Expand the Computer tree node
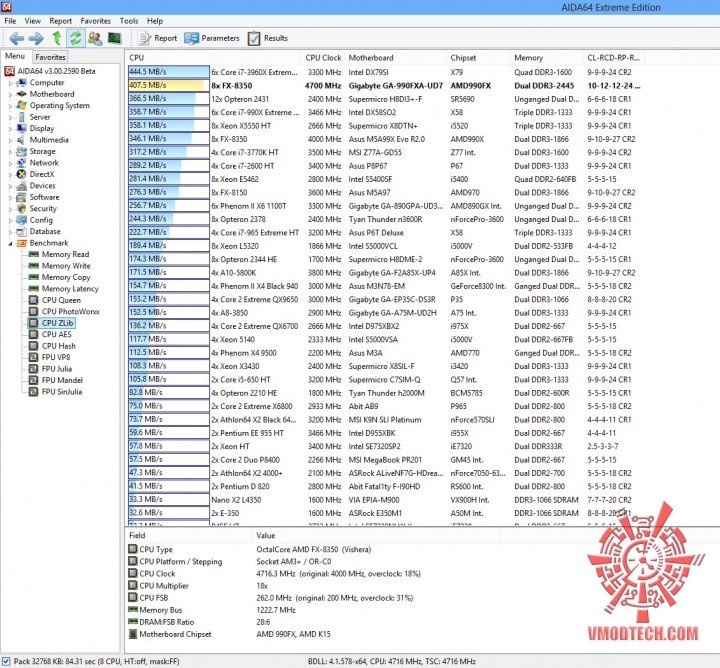Viewport: 720px width, 668px height. [x=11, y=83]
